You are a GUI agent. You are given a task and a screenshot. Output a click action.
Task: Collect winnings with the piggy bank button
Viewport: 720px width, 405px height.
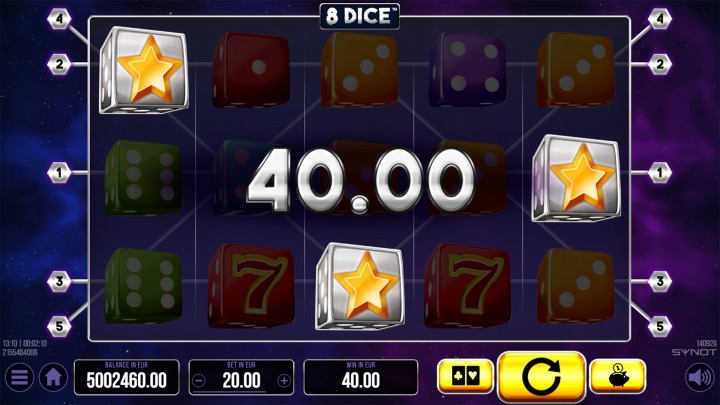point(618,377)
